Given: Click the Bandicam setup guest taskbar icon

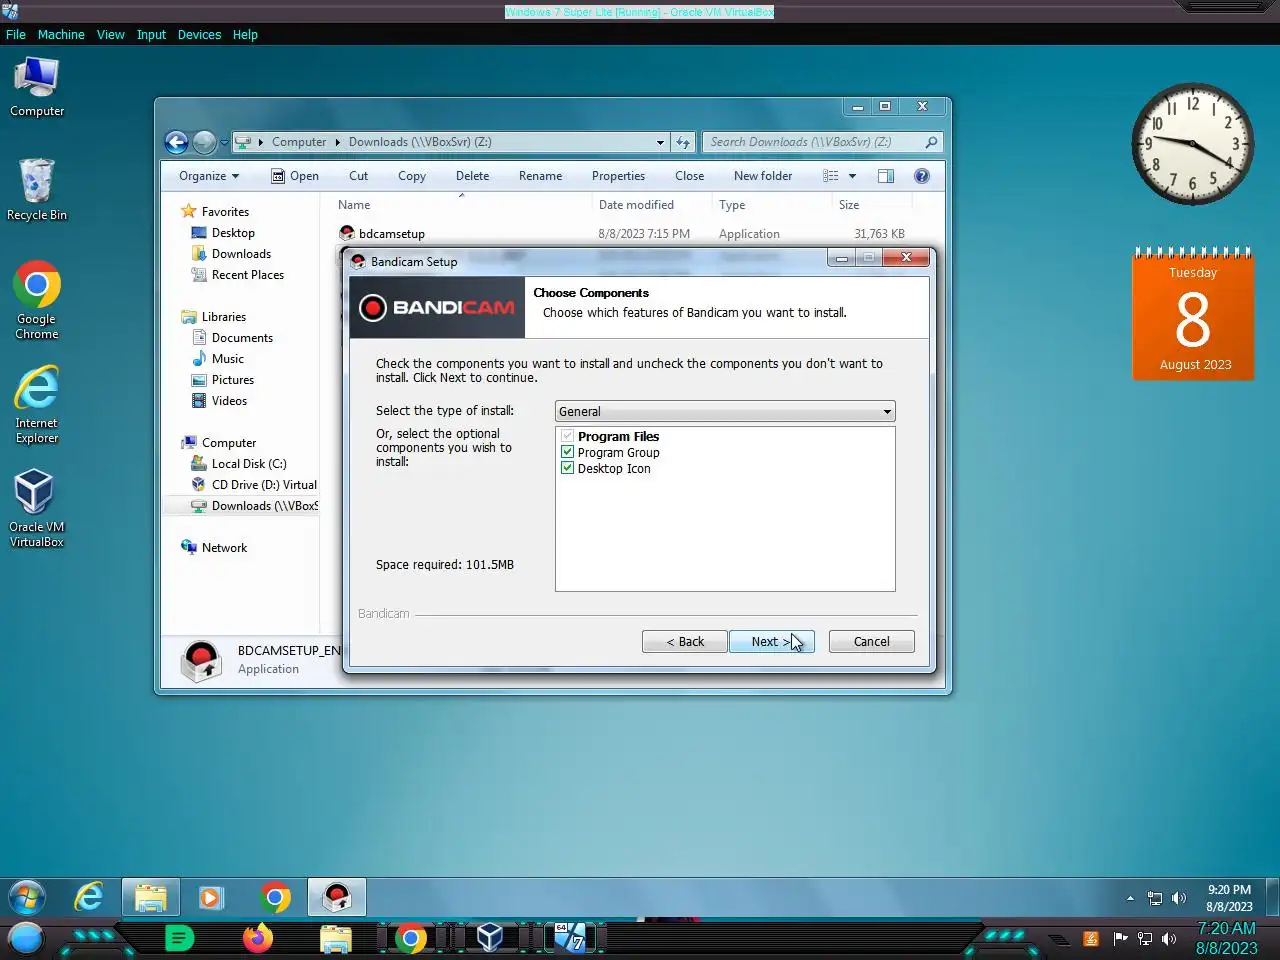Looking at the screenshot, I should click(337, 897).
